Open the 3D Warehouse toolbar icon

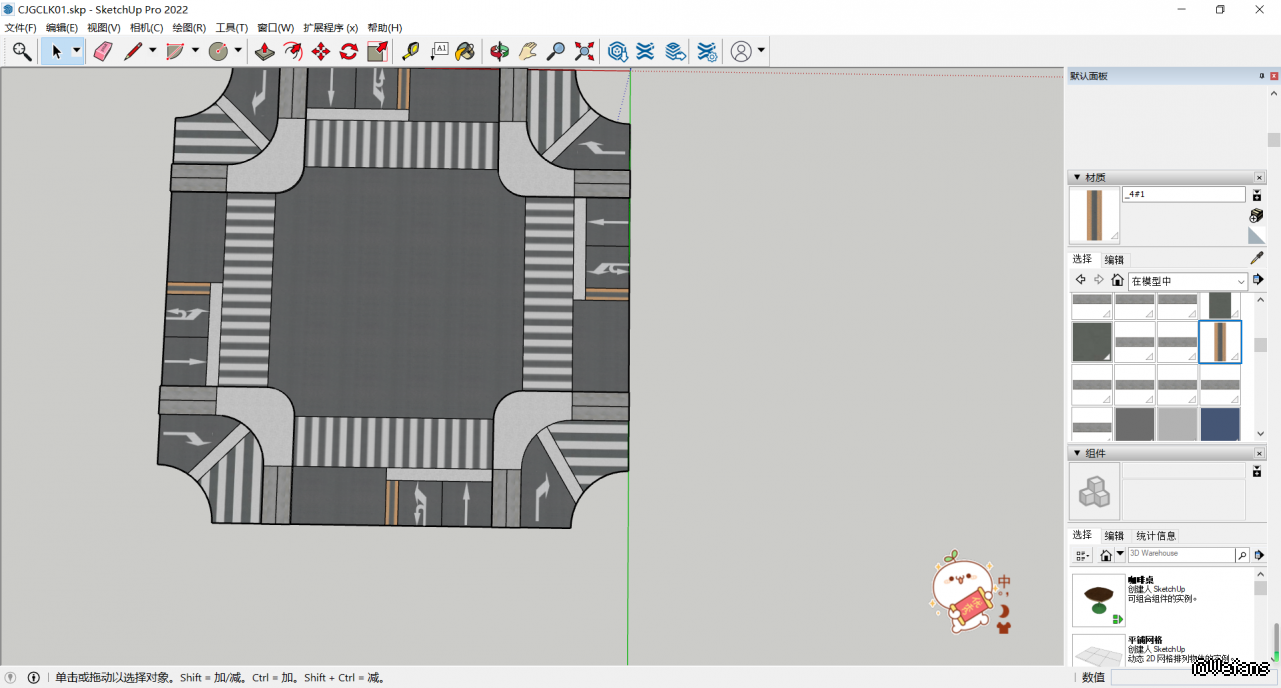pos(618,52)
